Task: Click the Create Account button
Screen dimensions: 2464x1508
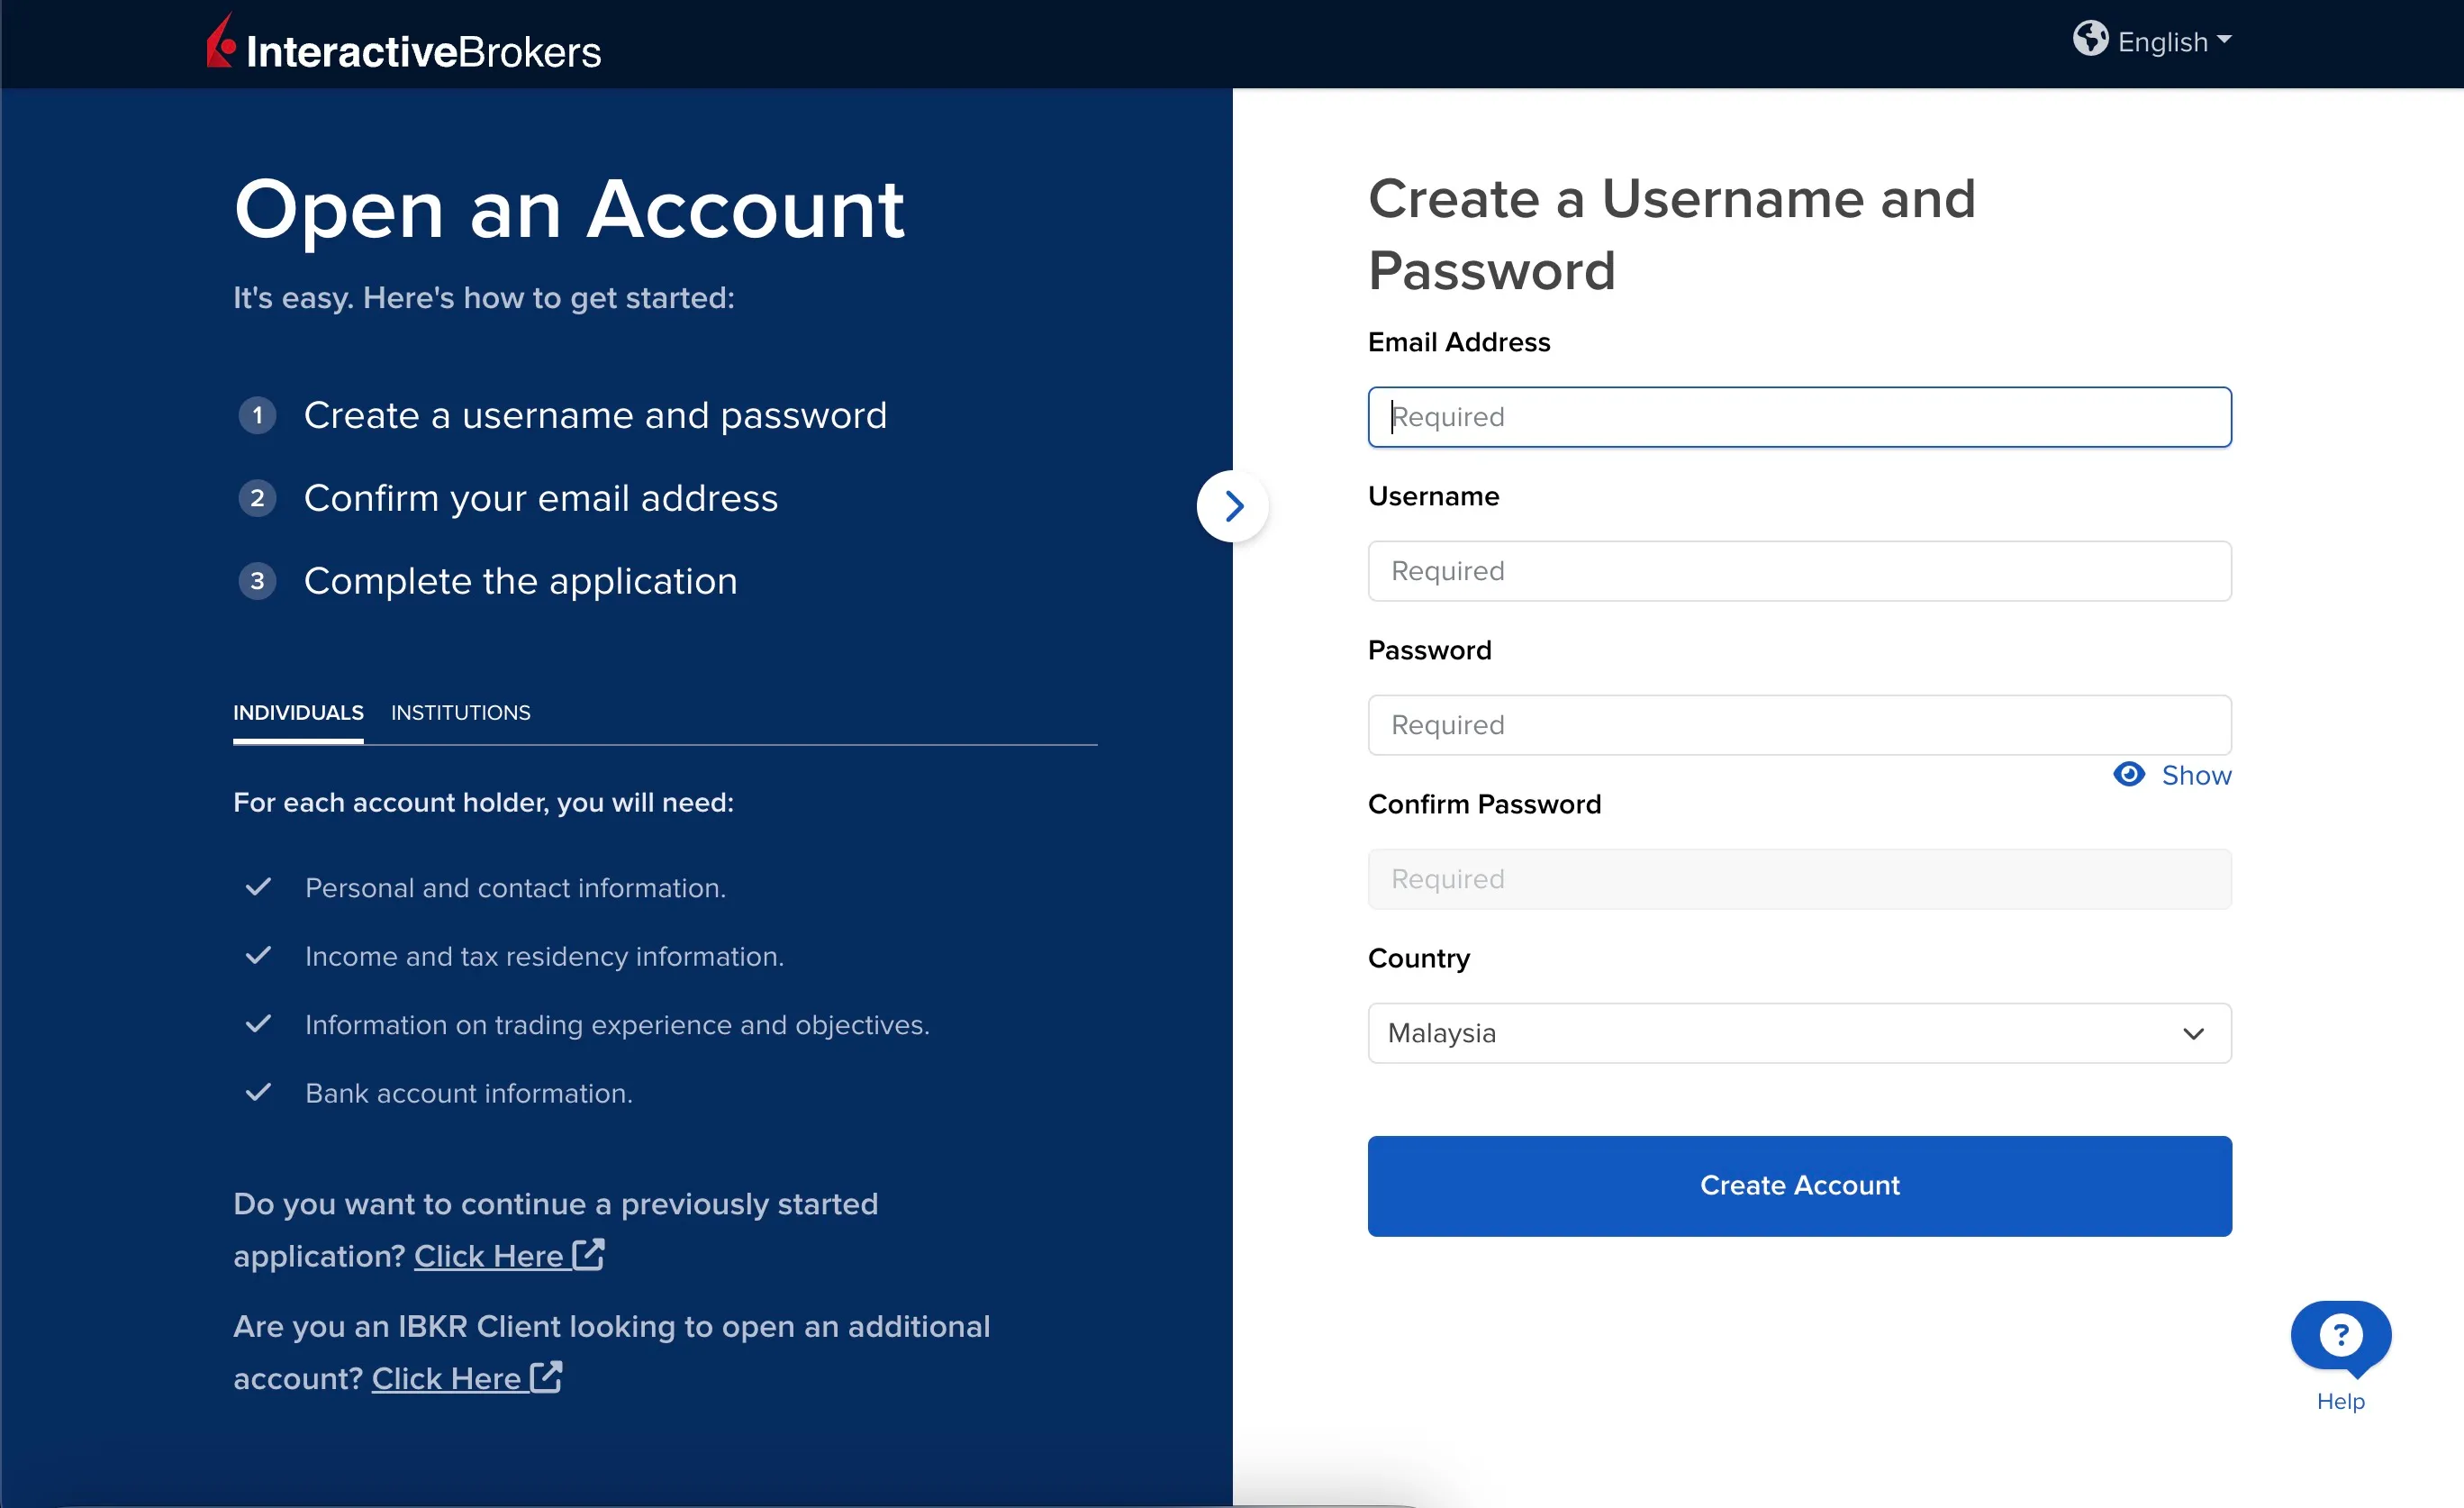Action: click(1799, 1186)
